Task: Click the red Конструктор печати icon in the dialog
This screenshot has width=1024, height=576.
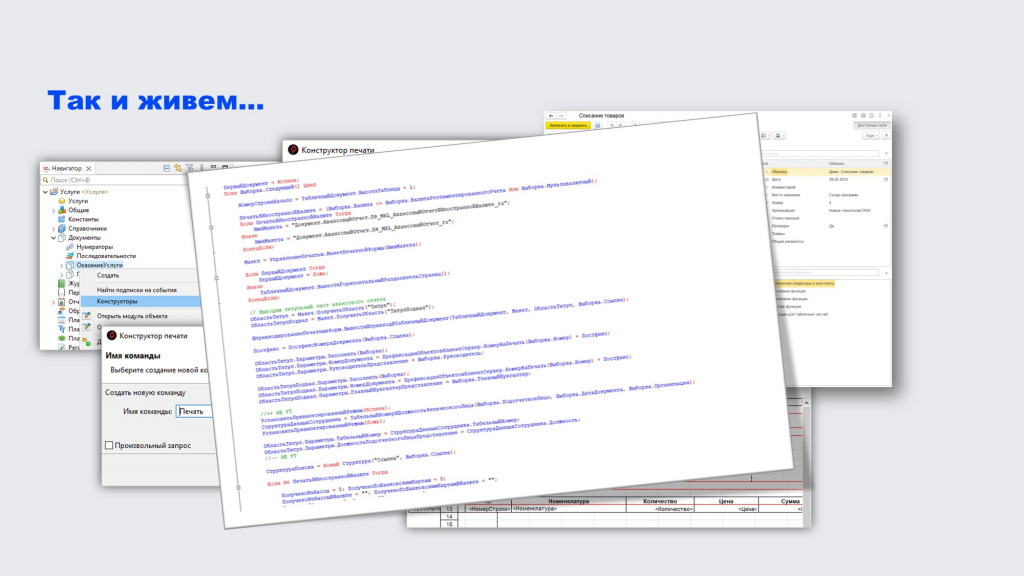Action: coord(112,336)
